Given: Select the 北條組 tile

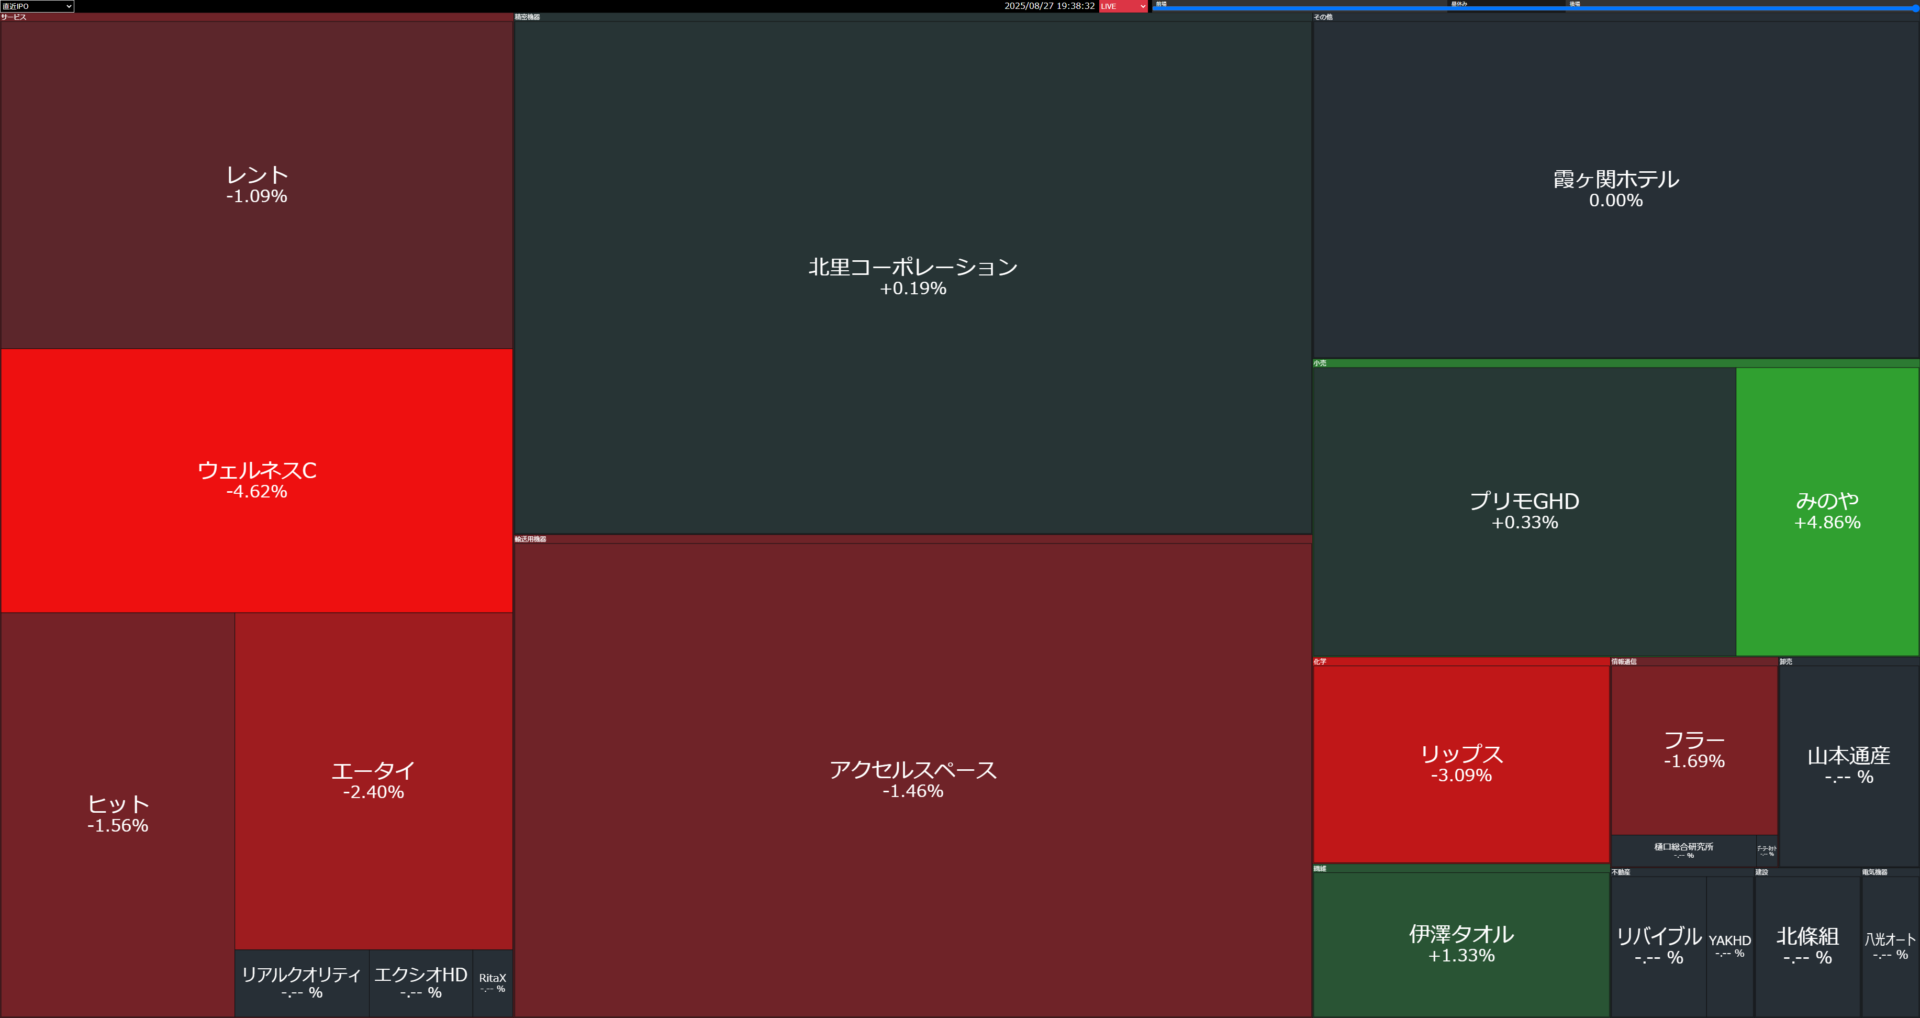Looking at the screenshot, I should 1807,946.
